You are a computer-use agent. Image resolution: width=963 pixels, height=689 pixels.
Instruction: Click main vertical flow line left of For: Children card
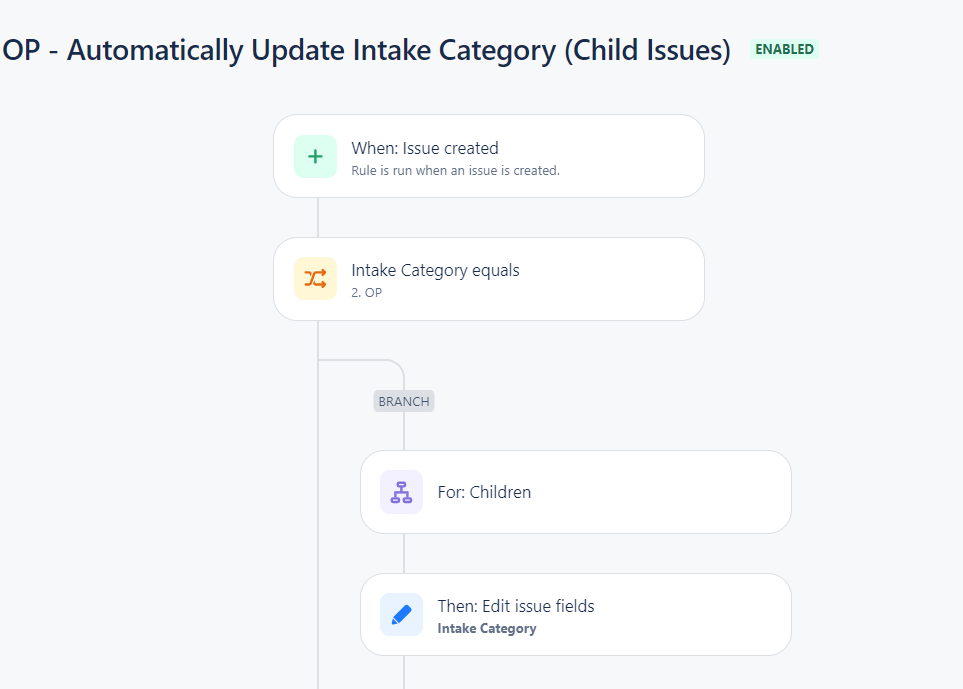pos(318,492)
